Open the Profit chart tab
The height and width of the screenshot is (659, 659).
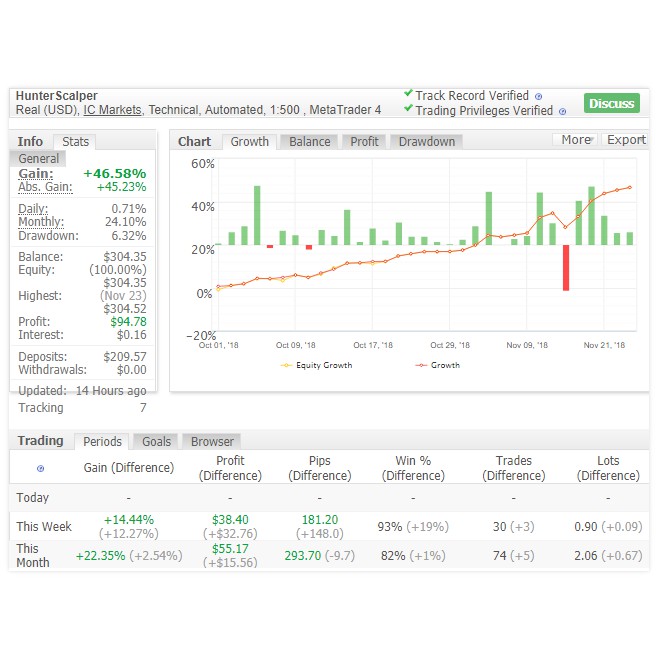[x=364, y=141]
